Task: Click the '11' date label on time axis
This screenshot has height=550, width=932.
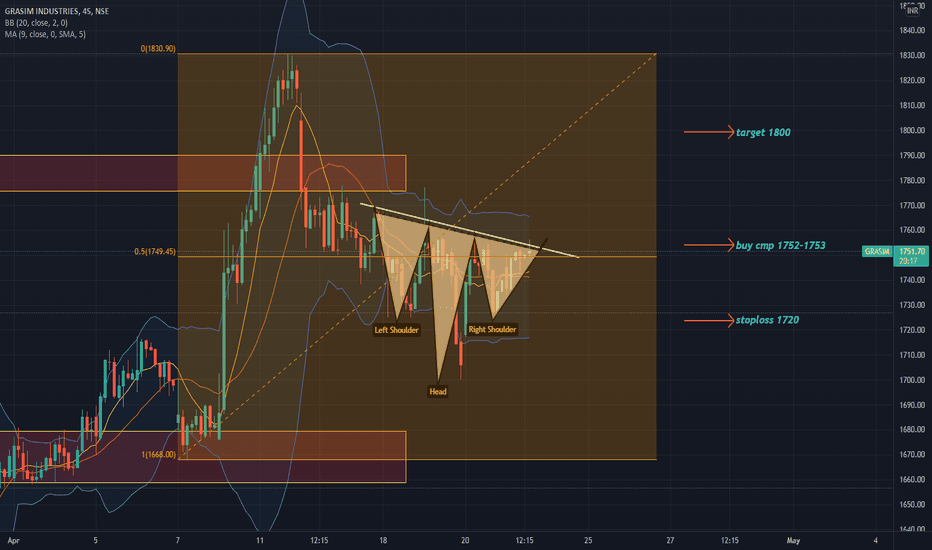Action: (x=260, y=540)
